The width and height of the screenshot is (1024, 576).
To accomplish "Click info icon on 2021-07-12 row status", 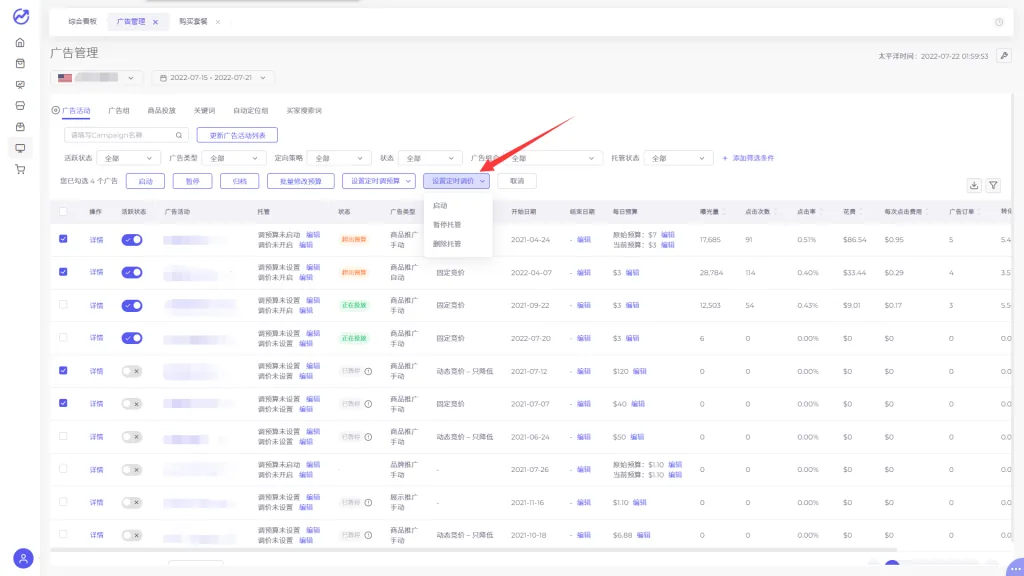I will [x=368, y=371].
